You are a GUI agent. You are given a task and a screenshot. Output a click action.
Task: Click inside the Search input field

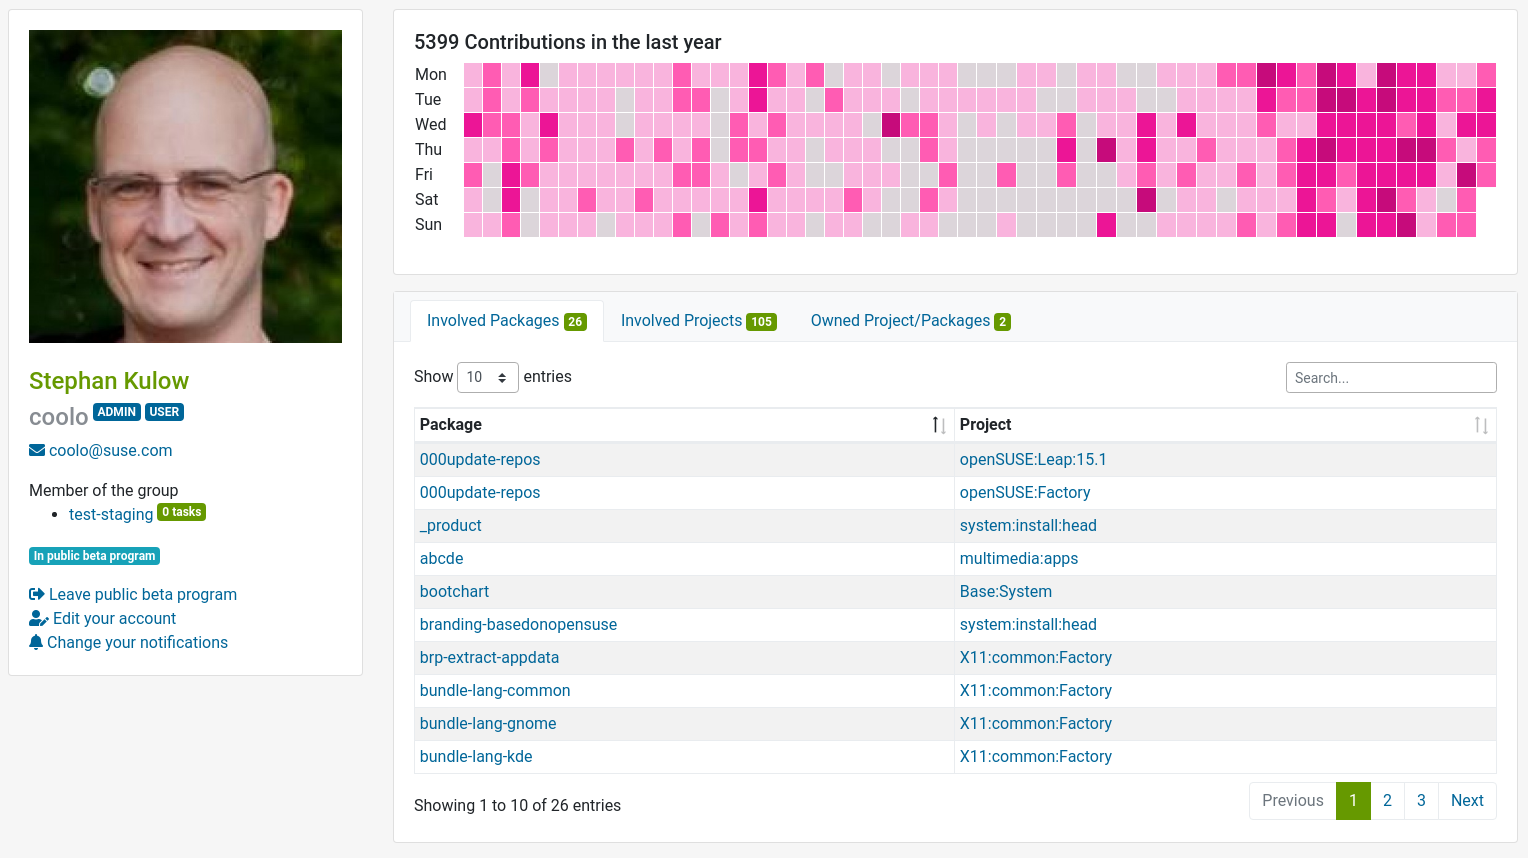[x=1390, y=378]
